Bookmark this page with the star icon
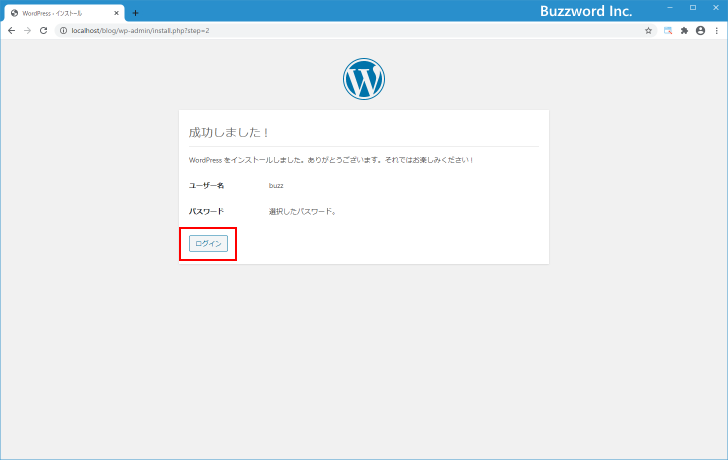The image size is (728, 460). pos(648,31)
